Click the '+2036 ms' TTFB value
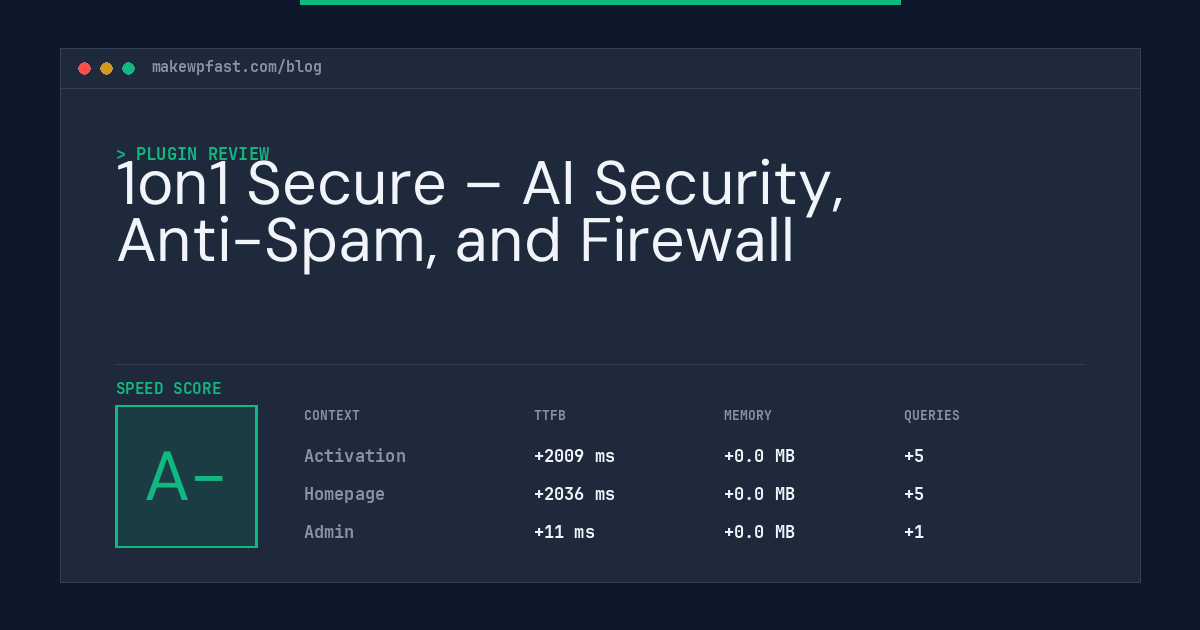 (574, 494)
